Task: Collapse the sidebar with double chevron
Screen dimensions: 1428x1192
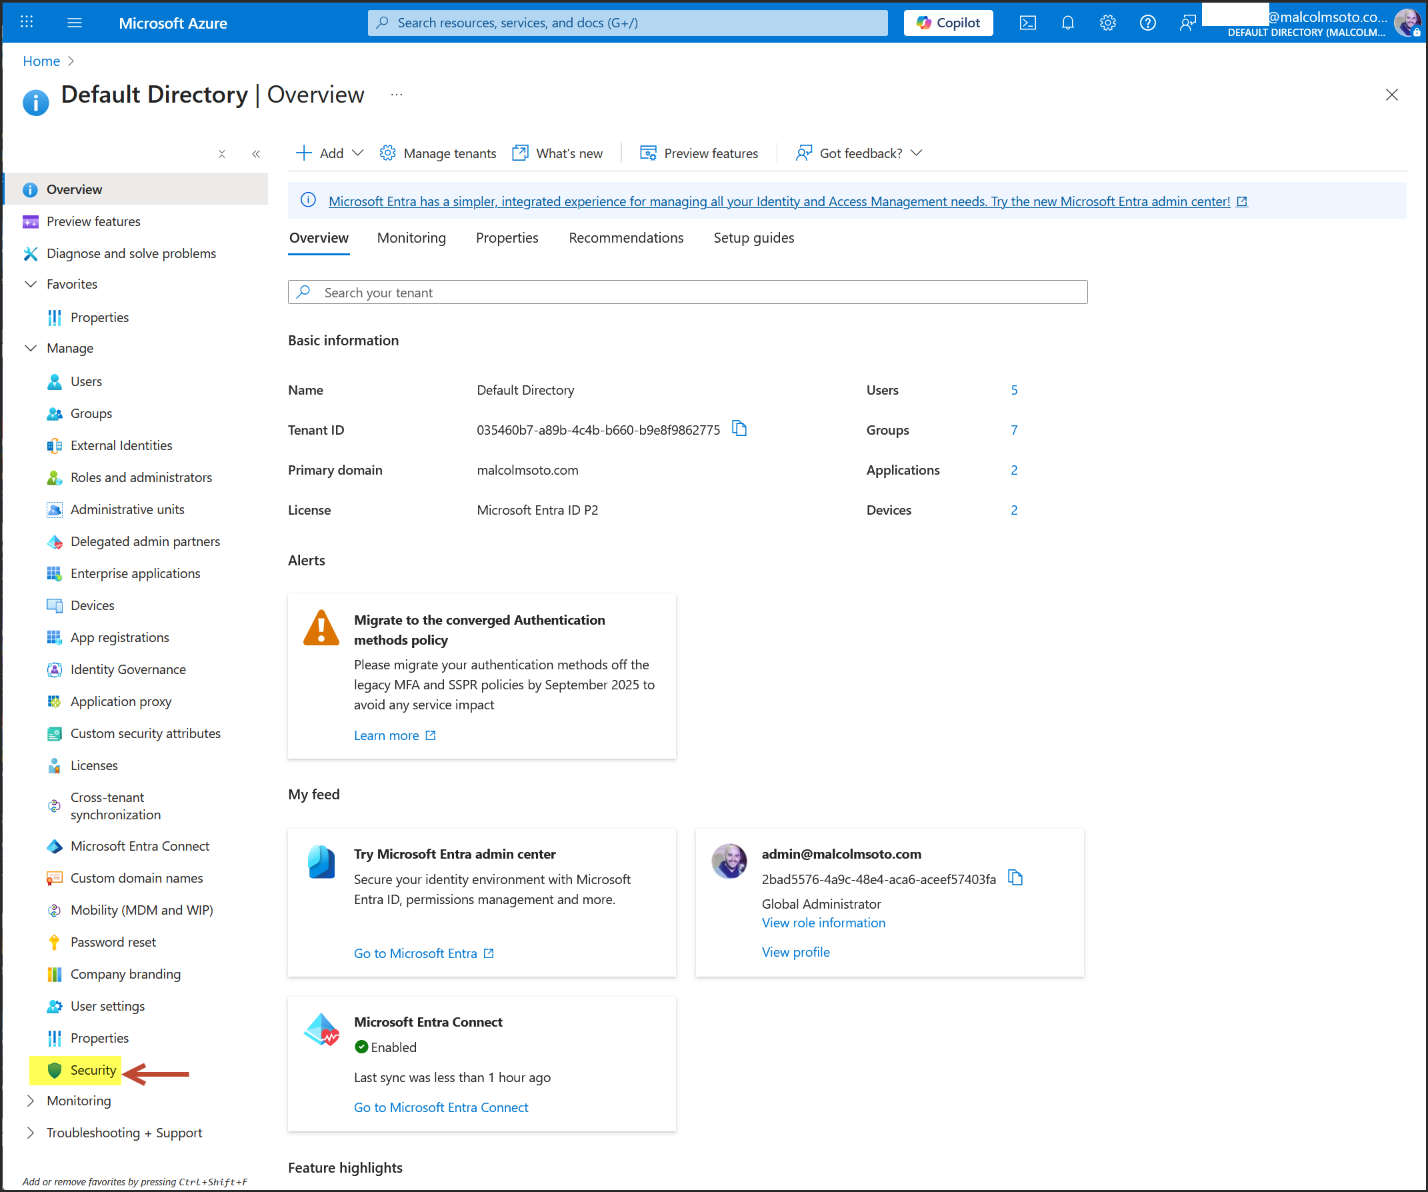Action: click(256, 154)
